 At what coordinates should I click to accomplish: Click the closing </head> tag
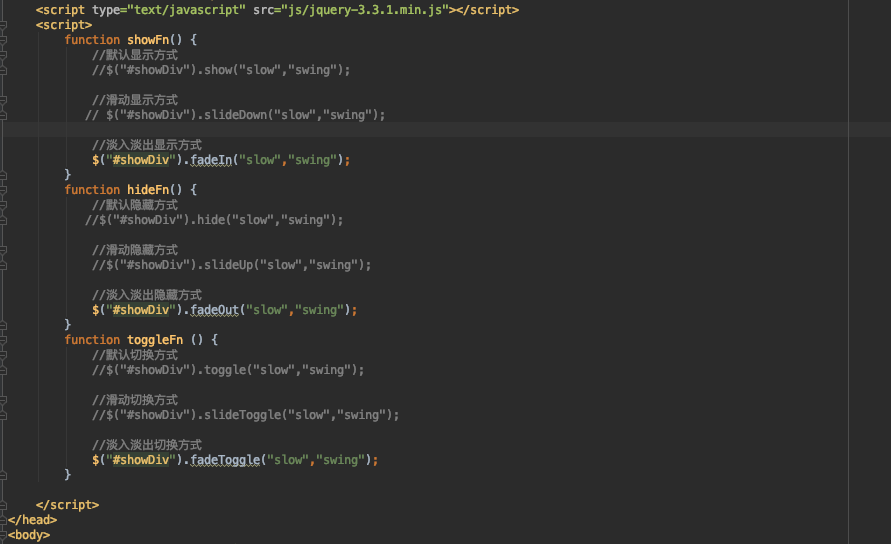(x=32, y=520)
